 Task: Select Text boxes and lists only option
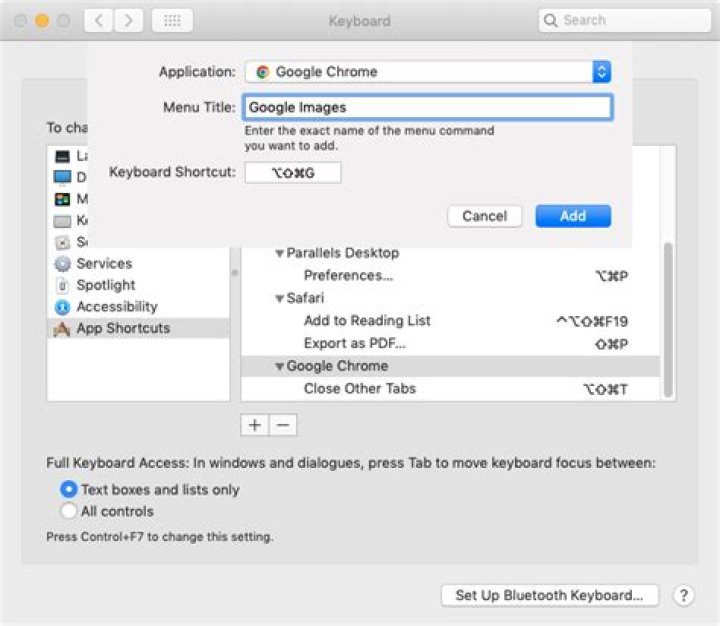point(68,490)
